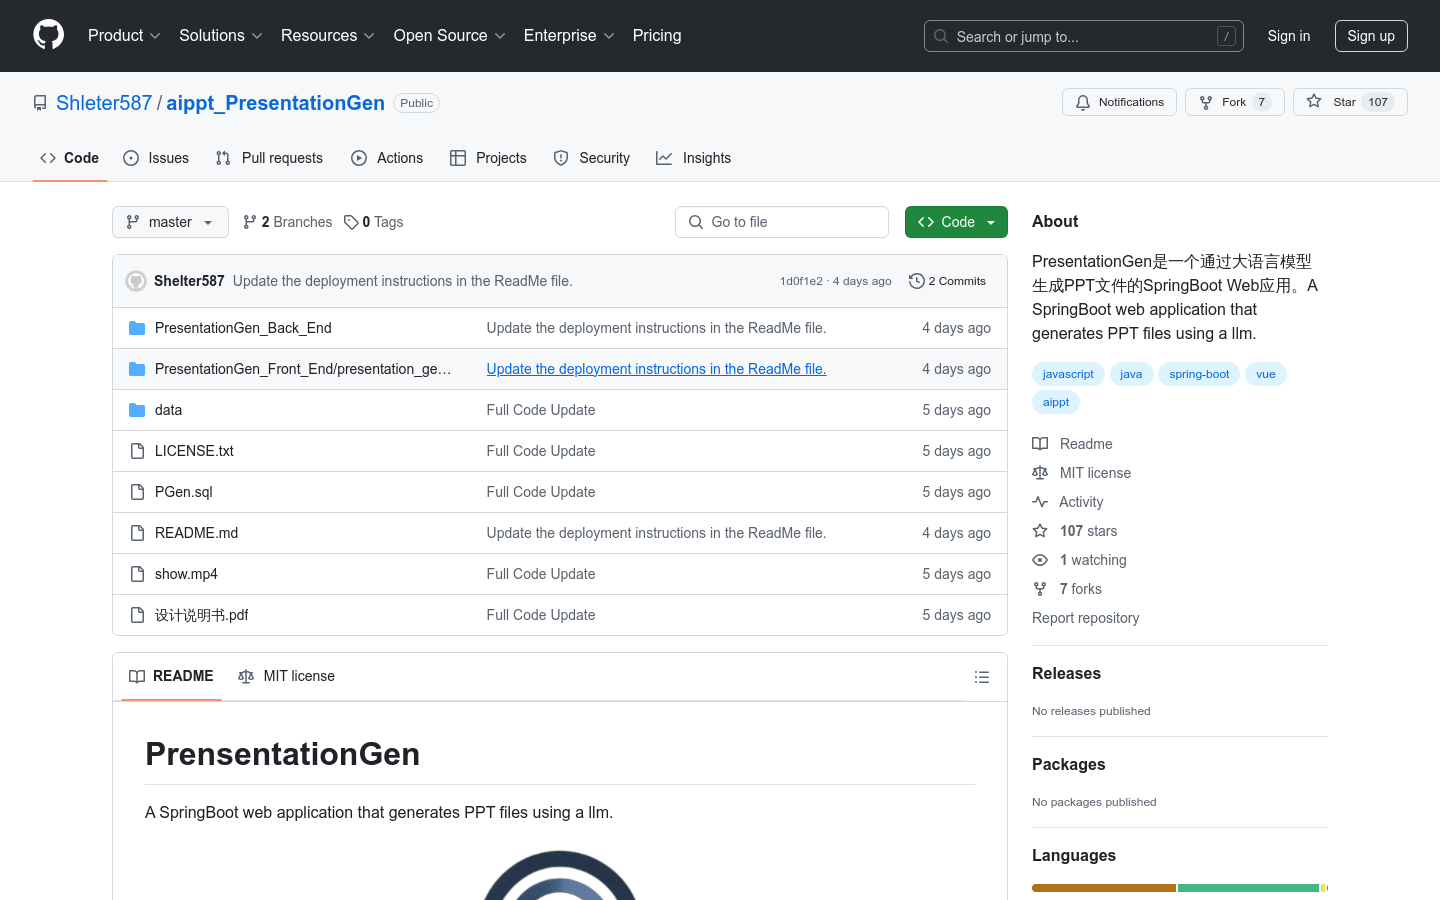The image size is (1440, 900).
Task: Expand the Enterprise menu
Action: [569, 35]
